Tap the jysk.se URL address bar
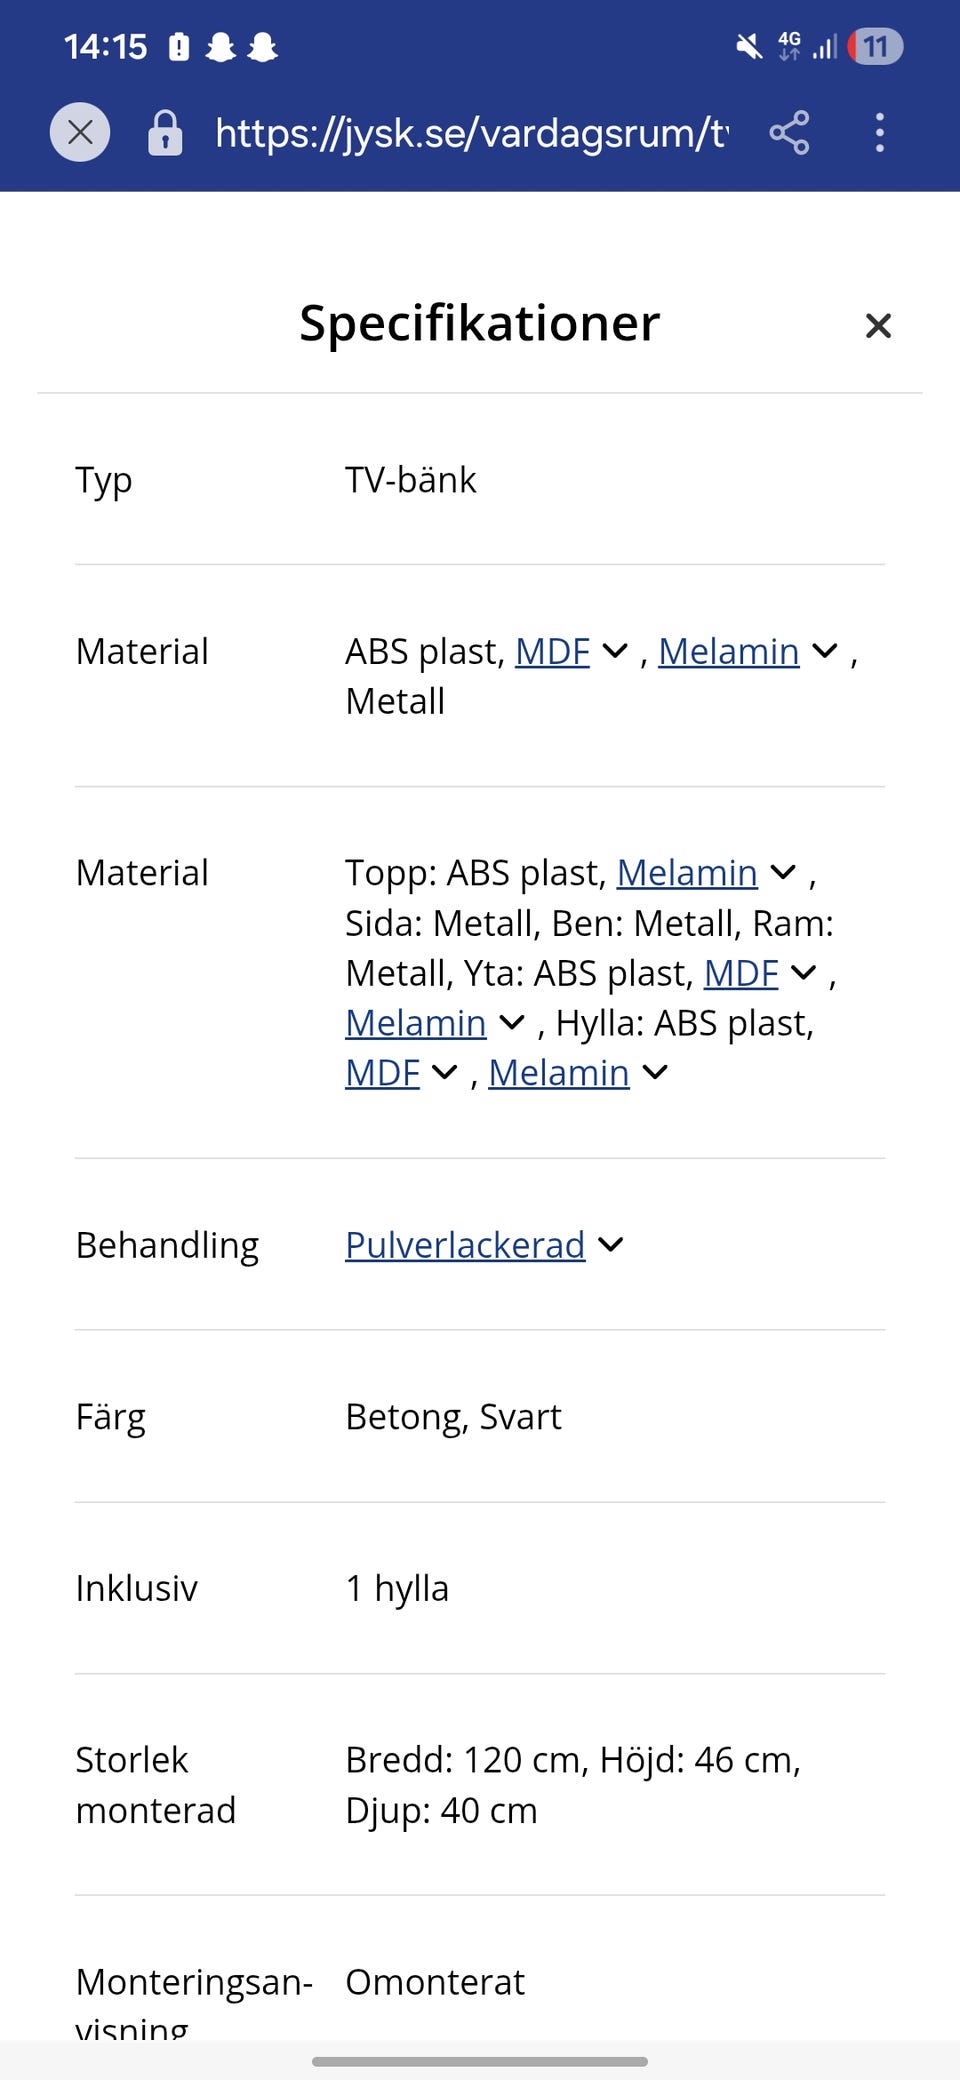960x2080 pixels. pyautogui.click(x=471, y=132)
